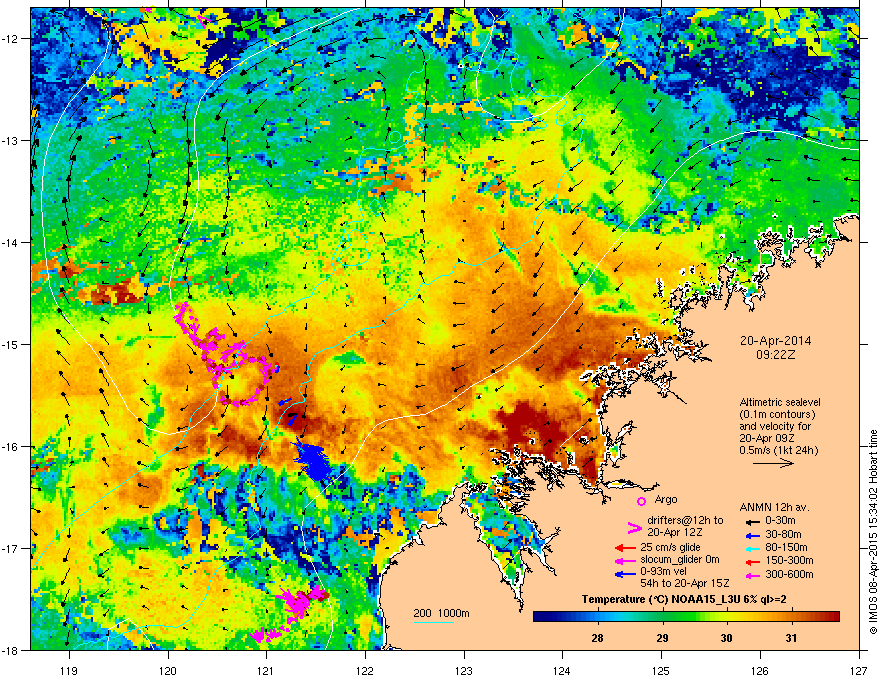
Task: Click the longitude axis label '123'
Action: click(x=464, y=670)
